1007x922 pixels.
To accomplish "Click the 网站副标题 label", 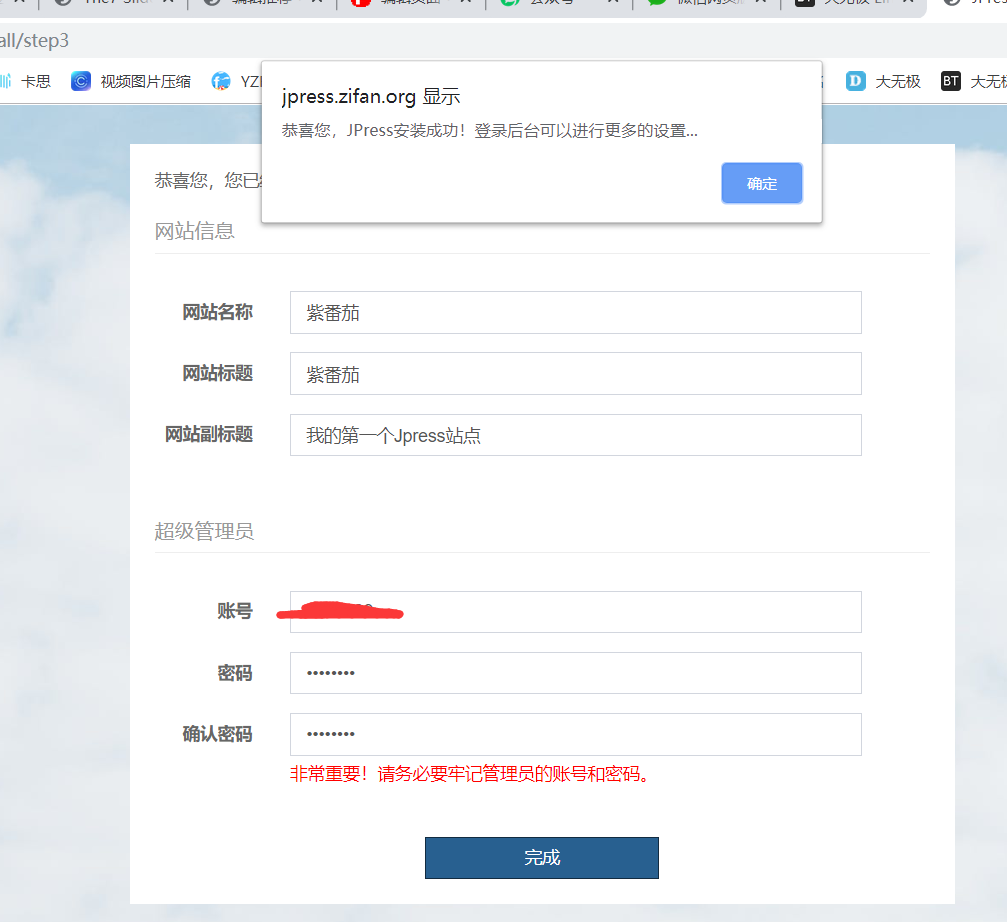I will click(209, 434).
